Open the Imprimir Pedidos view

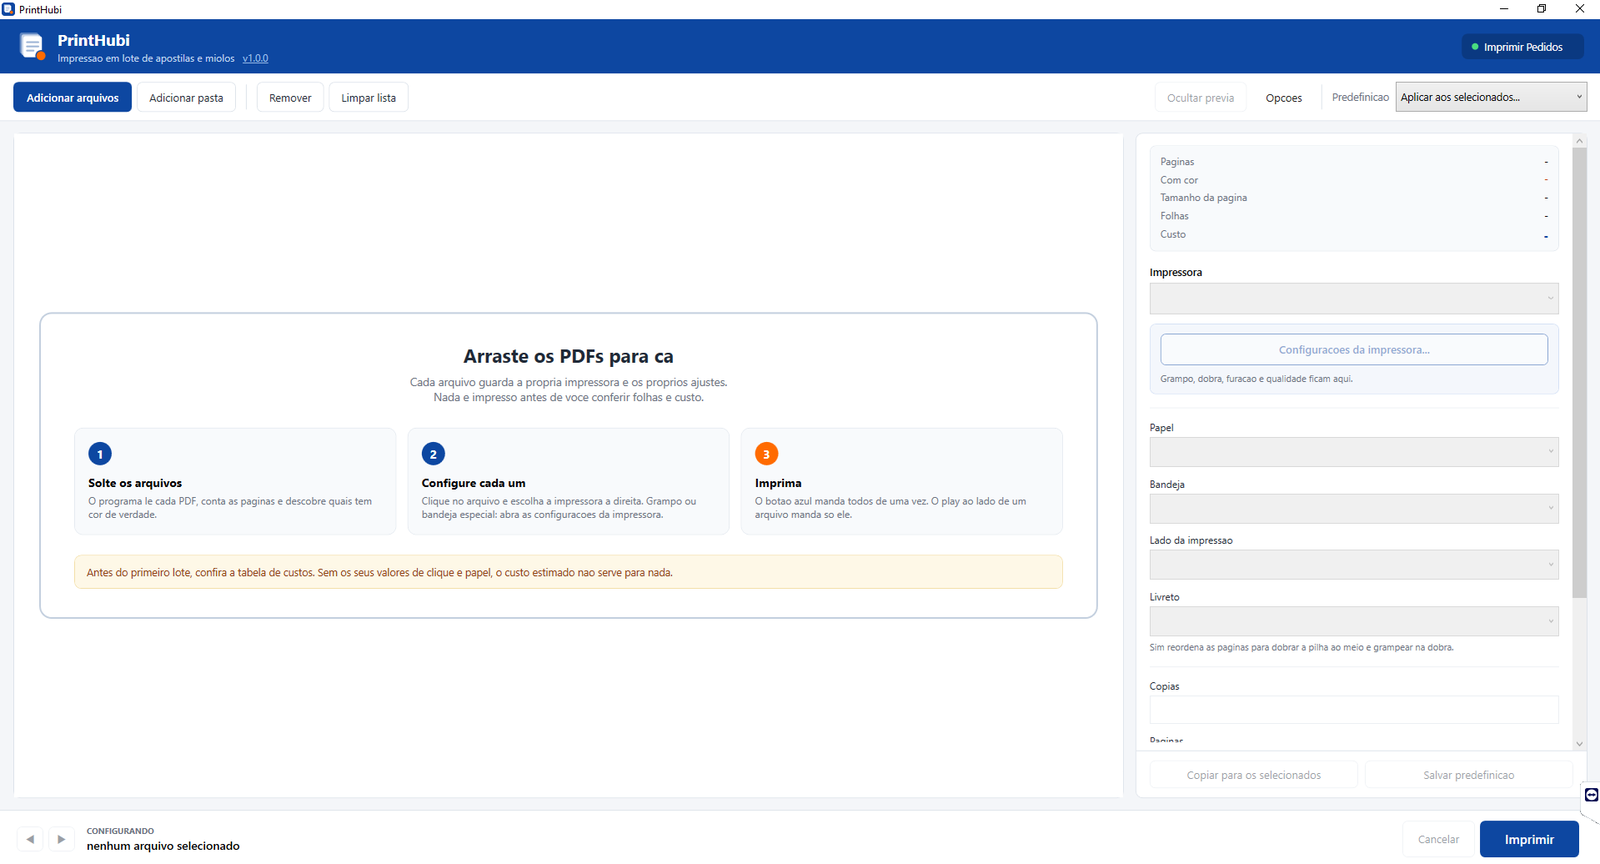(x=1522, y=47)
